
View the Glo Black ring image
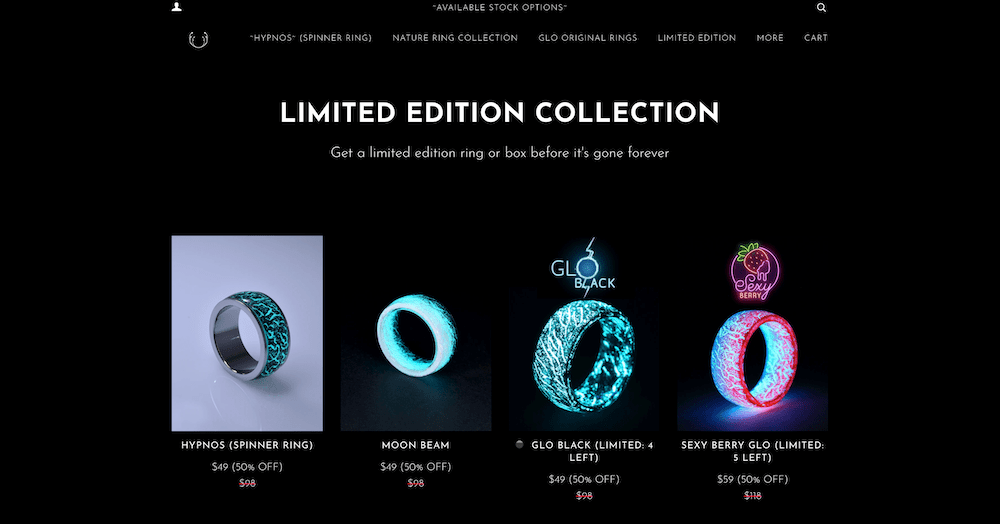coord(584,357)
